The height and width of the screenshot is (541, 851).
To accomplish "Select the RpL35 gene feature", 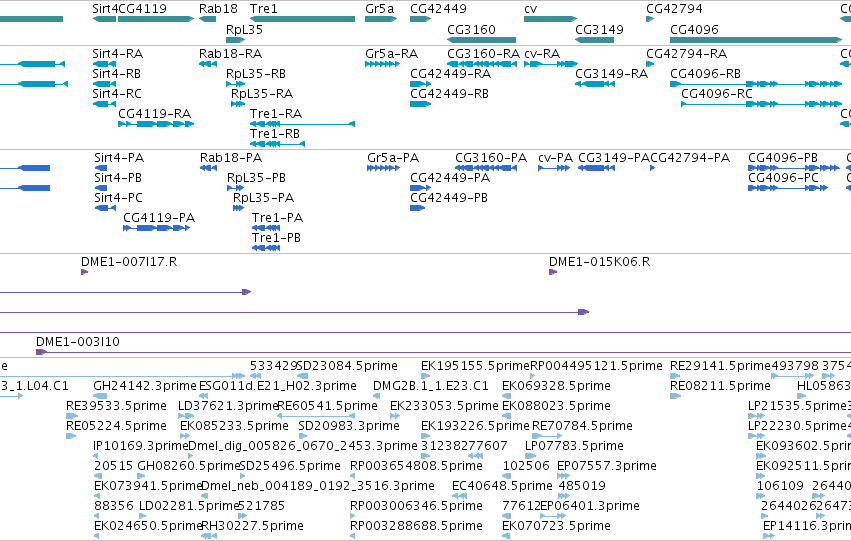I will click(x=236, y=40).
